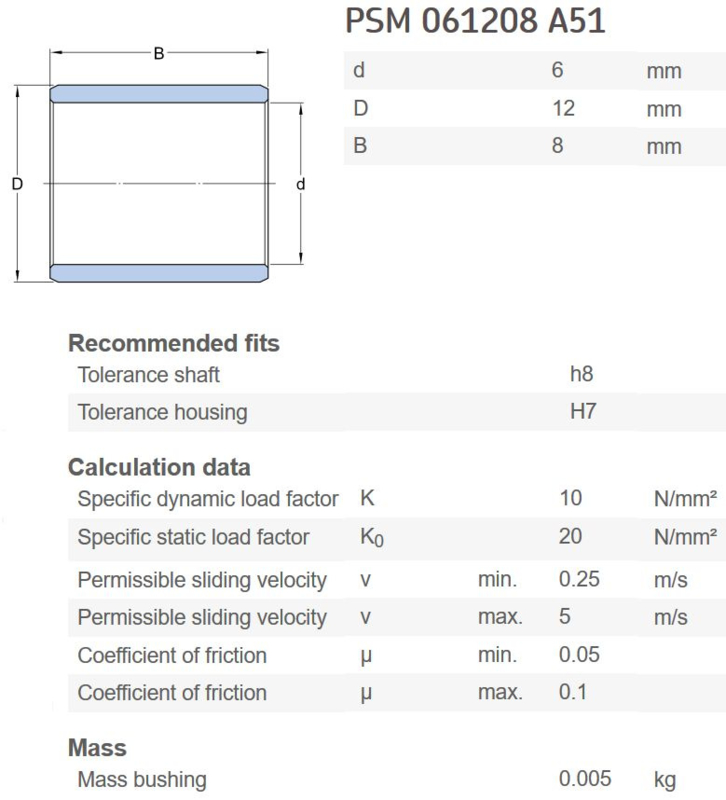The image size is (726, 800).
Task: Click the PSM 061208 A51 product title
Action: pyautogui.click(x=475, y=21)
